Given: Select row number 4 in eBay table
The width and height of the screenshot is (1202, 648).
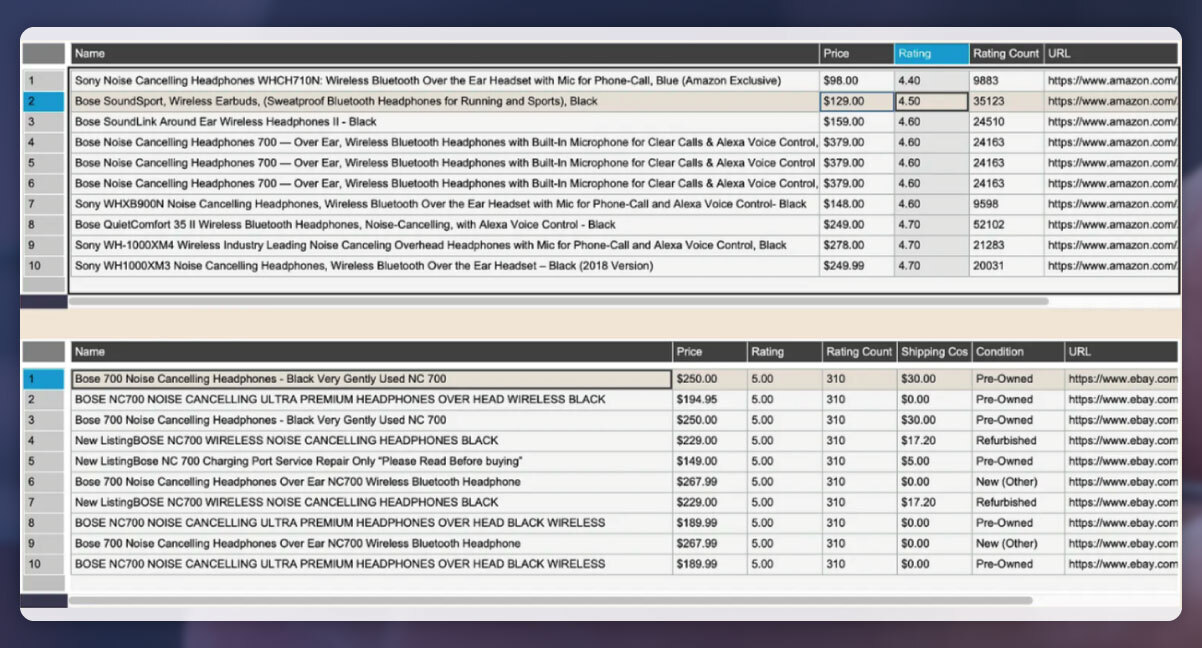Looking at the screenshot, I should tap(44, 441).
